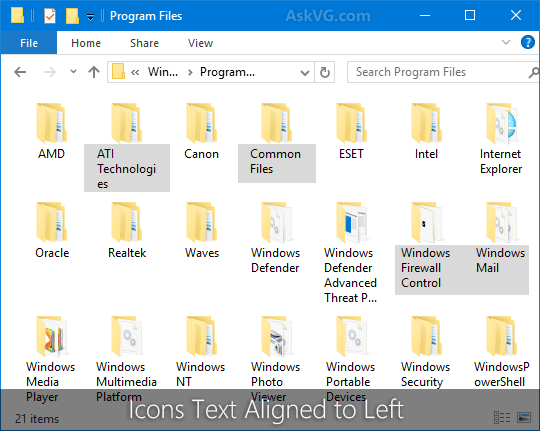
Task: Click the Program... breadcrumb segment
Action: point(227,72)
